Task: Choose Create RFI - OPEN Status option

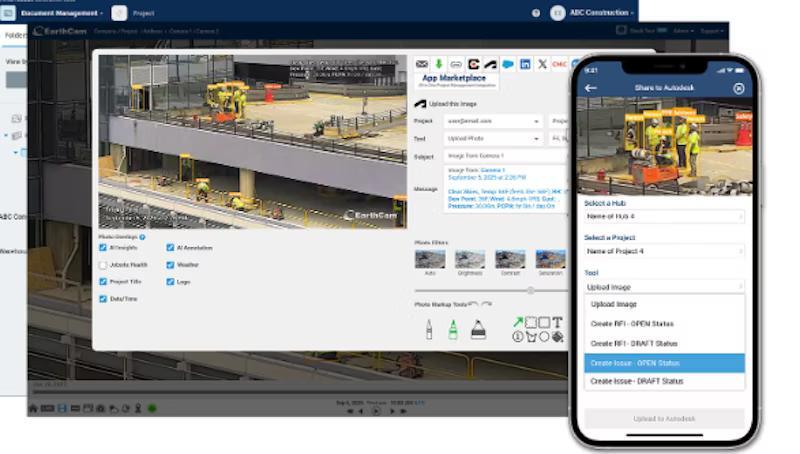Action: (664, 324)
